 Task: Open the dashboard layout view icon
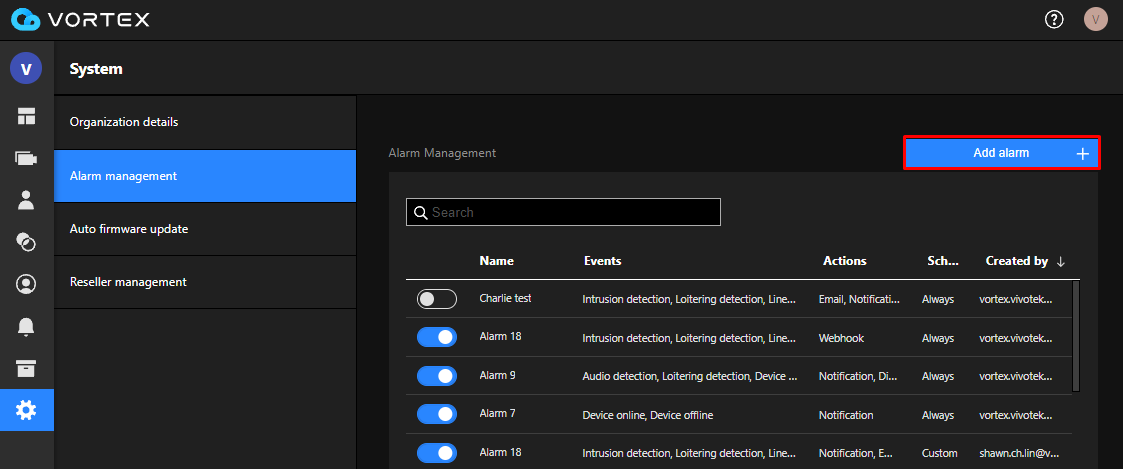coord(27,116)
